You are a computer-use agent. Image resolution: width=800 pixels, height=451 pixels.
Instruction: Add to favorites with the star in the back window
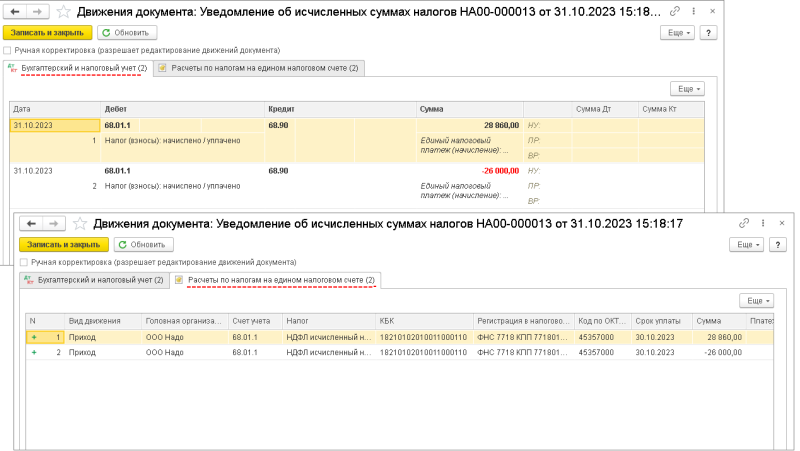pyautogui.click(x=63, y=11)
